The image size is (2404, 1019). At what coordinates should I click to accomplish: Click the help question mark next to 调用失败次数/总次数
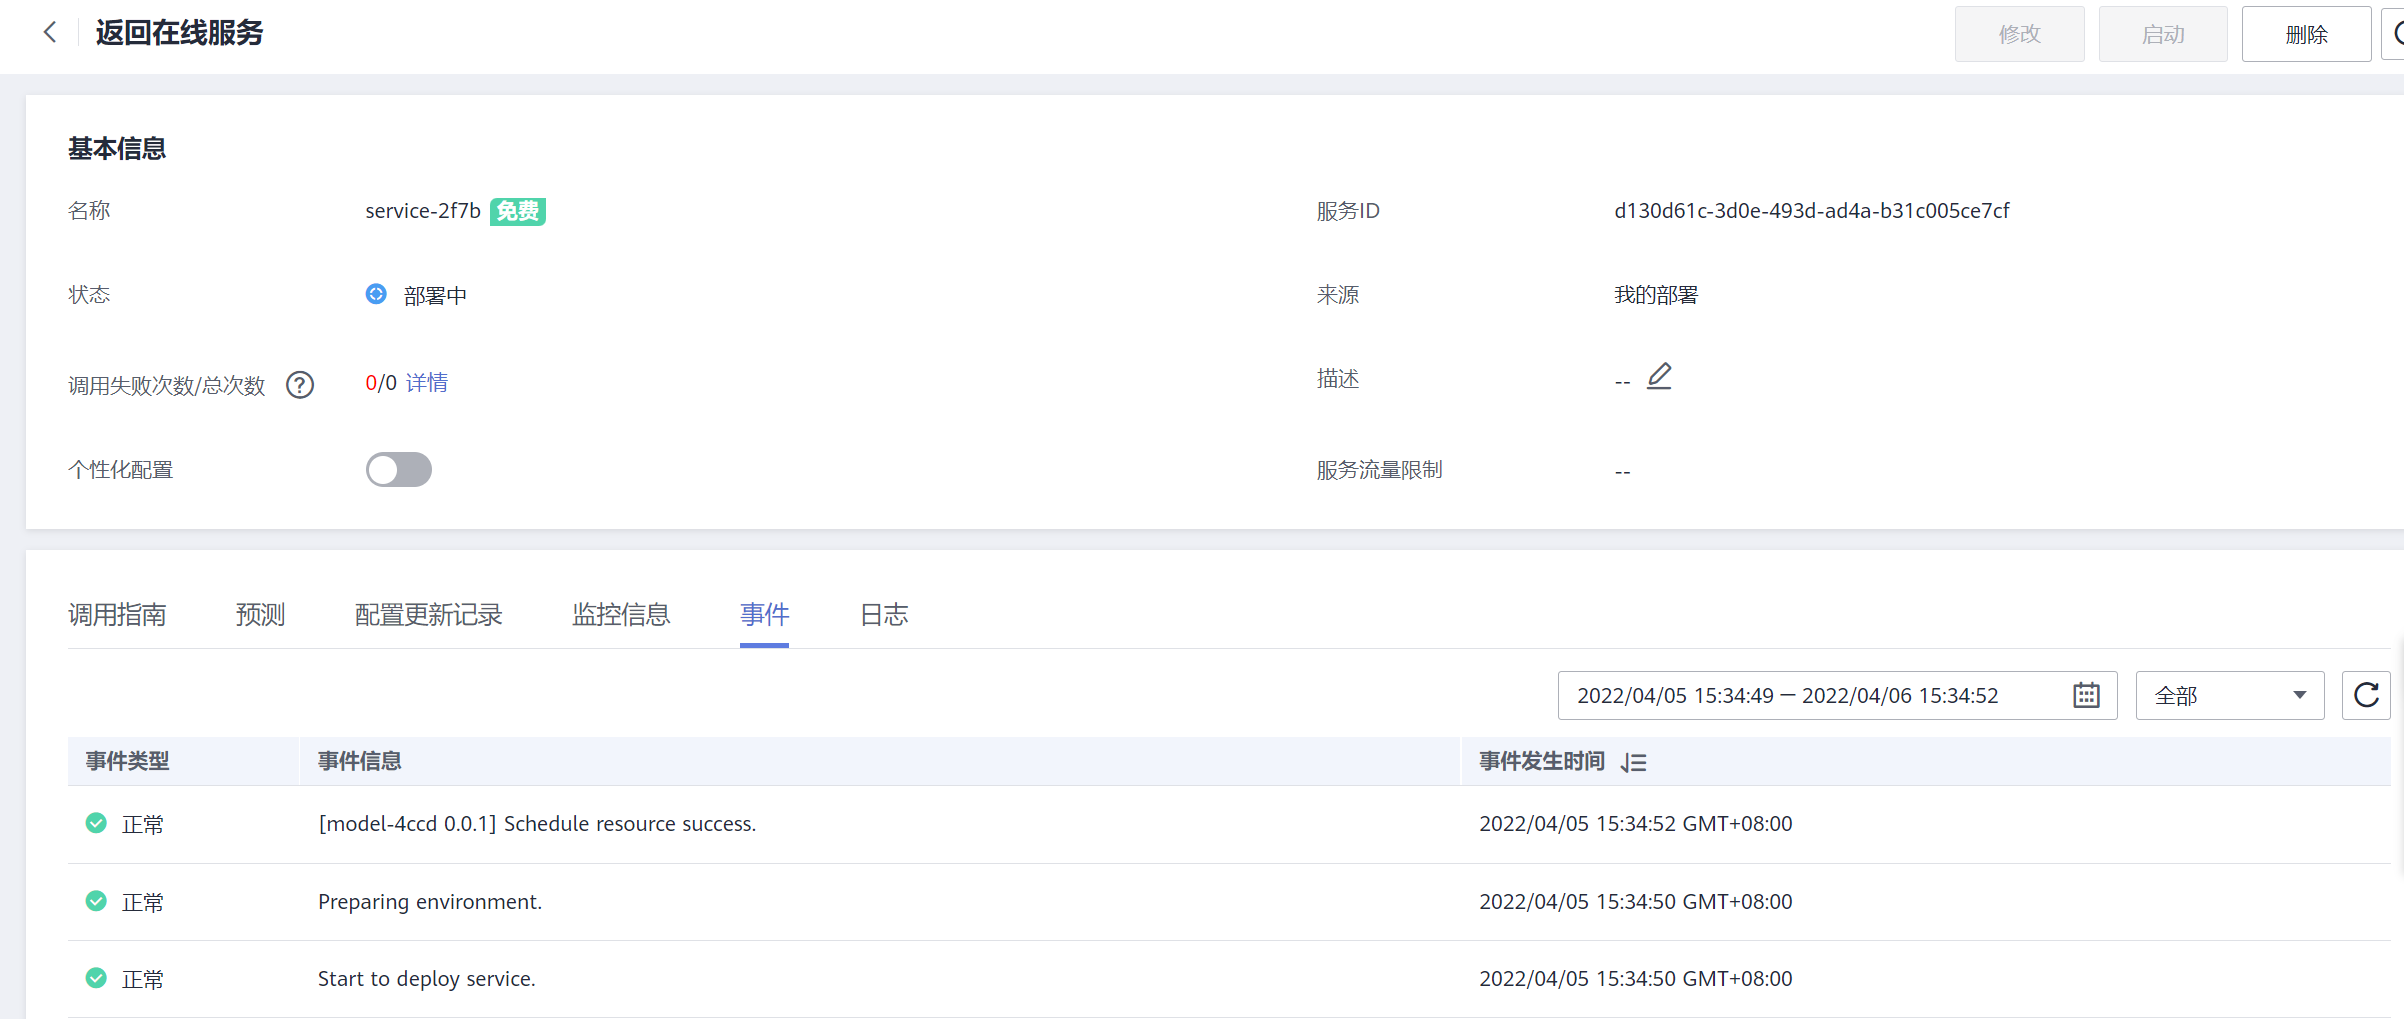[300, 385]
